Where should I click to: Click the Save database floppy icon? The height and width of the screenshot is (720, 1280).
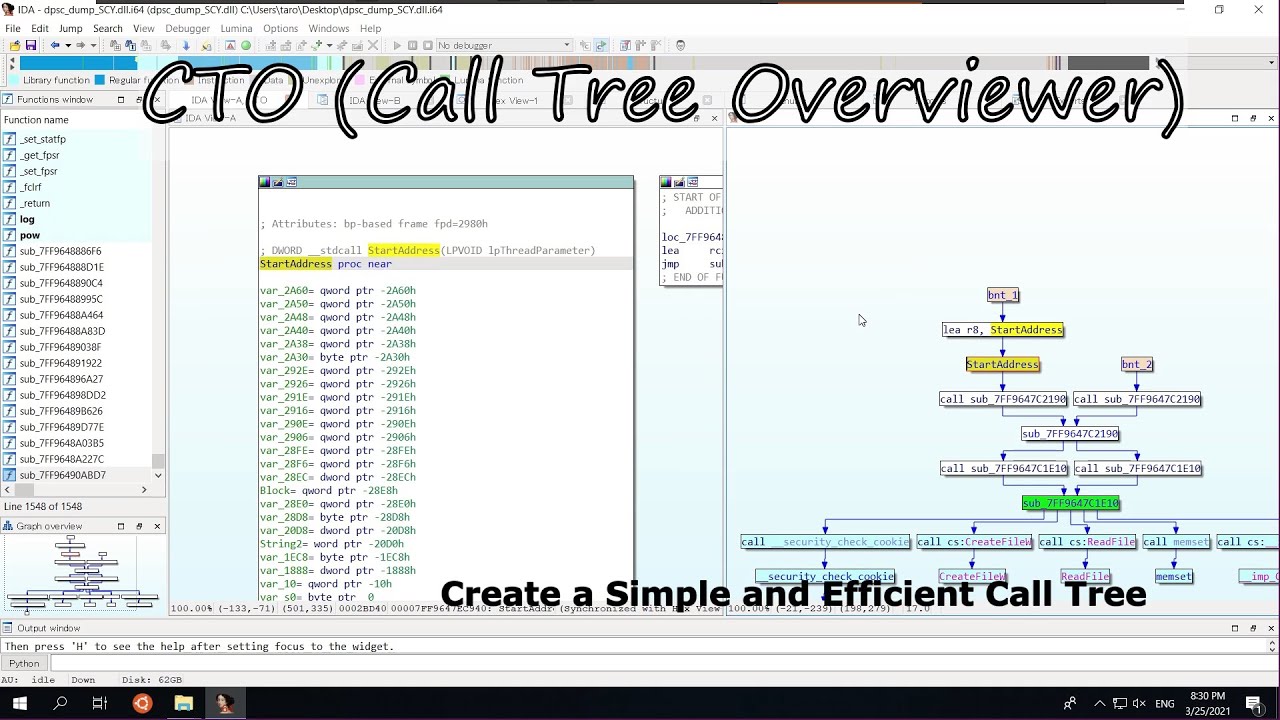31,46
